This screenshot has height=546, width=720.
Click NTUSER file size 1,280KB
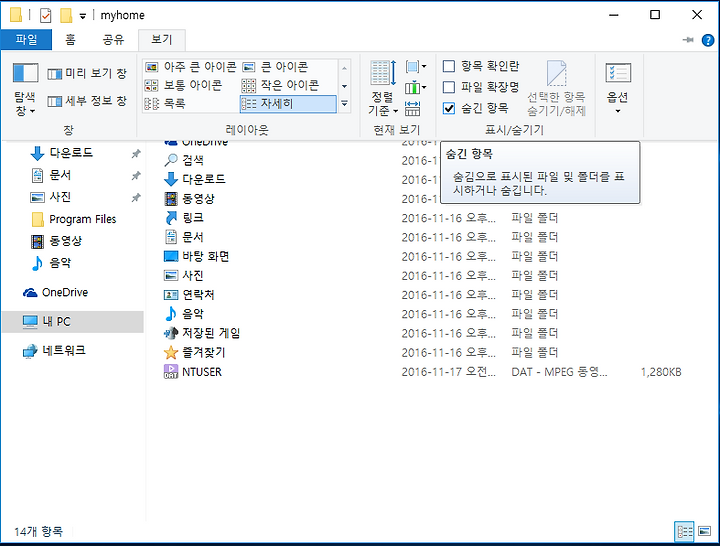point(661,372)
